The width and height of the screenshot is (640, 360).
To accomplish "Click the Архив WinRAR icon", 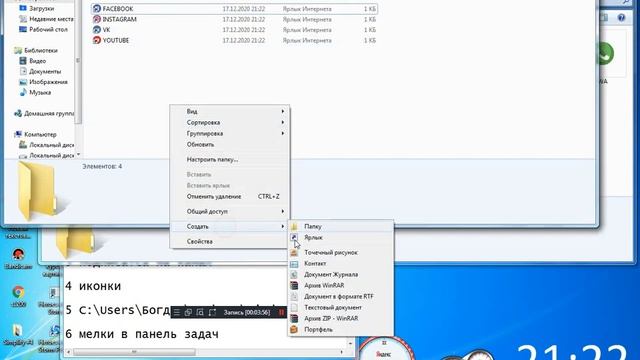I will pyautogui.click(x=294, y=286).
